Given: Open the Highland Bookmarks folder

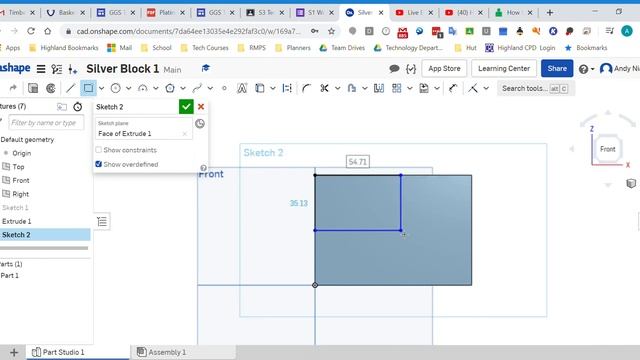Looking at the screenshot, I should pos(64,48).
